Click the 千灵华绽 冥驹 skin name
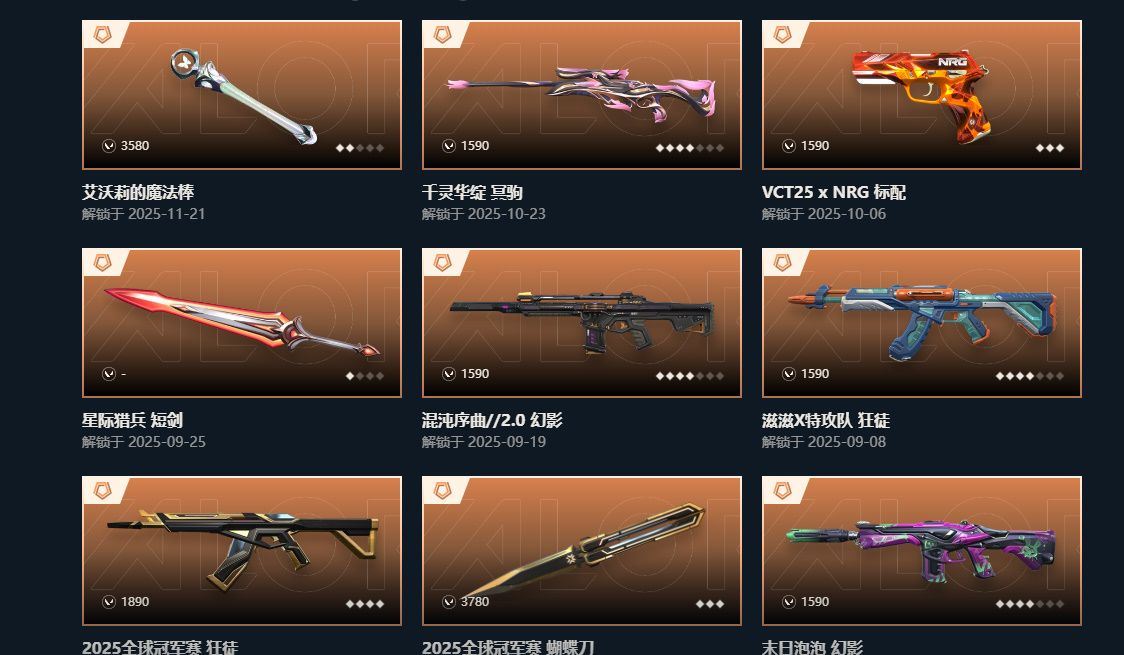This screenshot has height=655, width=1124. (x=472, y=192)
